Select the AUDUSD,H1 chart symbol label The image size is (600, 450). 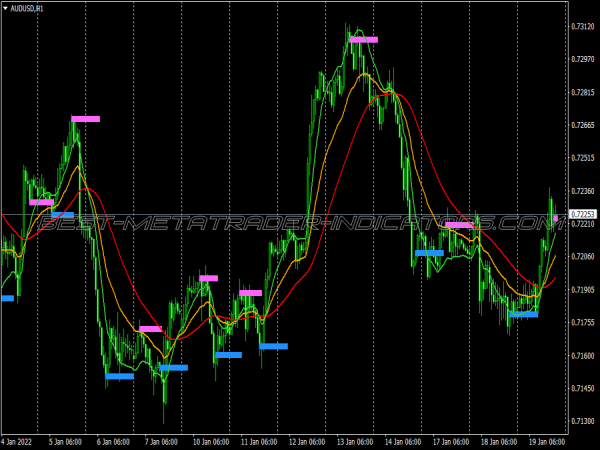pos(27,8)
